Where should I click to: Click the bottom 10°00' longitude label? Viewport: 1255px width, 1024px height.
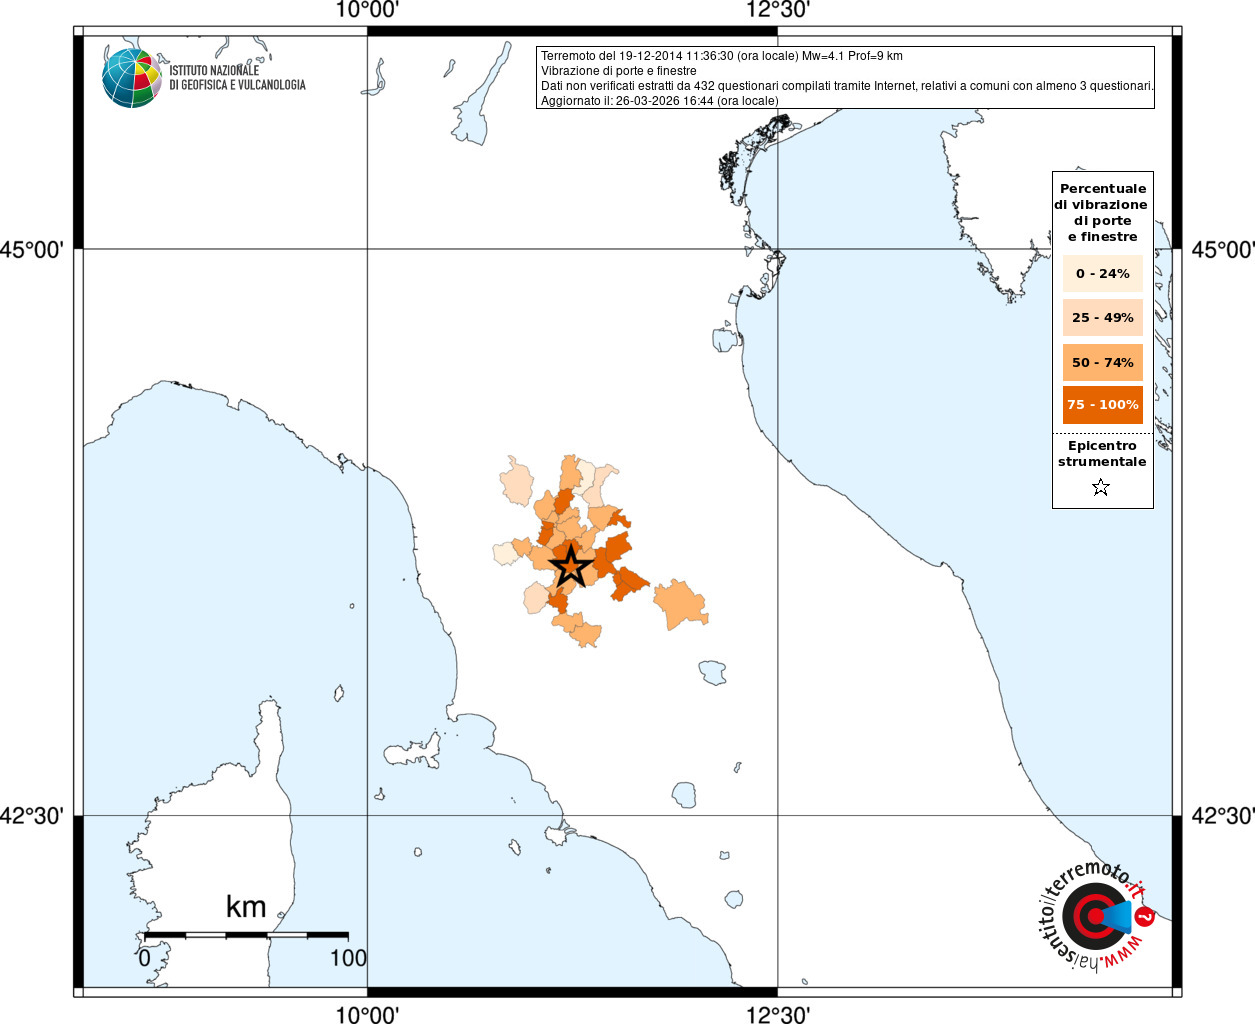367,1014
